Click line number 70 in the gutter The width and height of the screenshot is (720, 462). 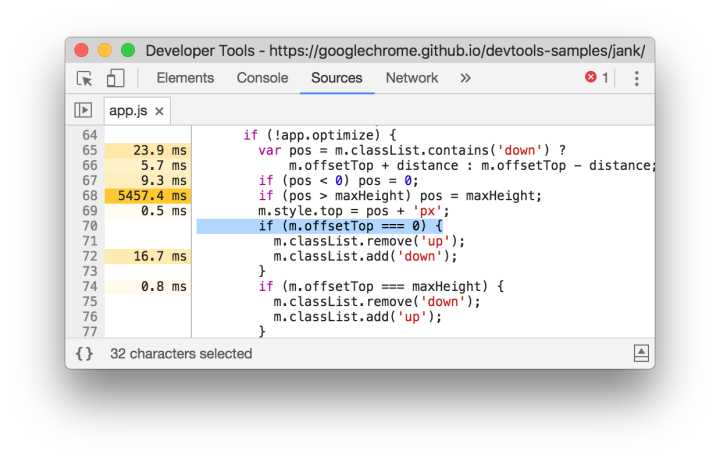coord(90,226)
